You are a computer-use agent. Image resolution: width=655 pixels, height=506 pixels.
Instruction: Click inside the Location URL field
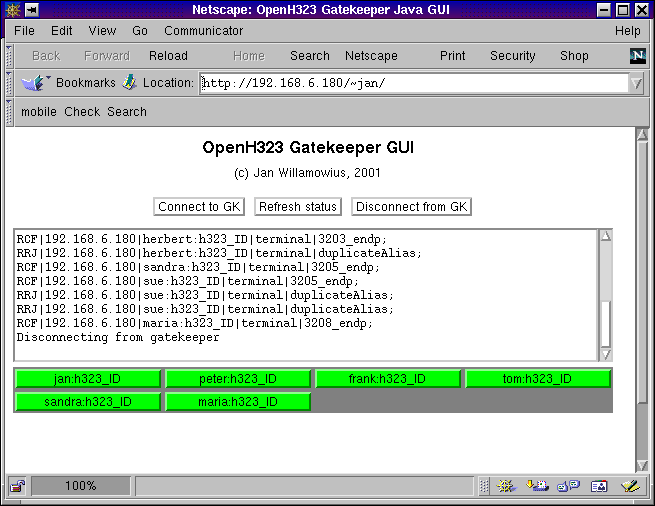(414, 83)
